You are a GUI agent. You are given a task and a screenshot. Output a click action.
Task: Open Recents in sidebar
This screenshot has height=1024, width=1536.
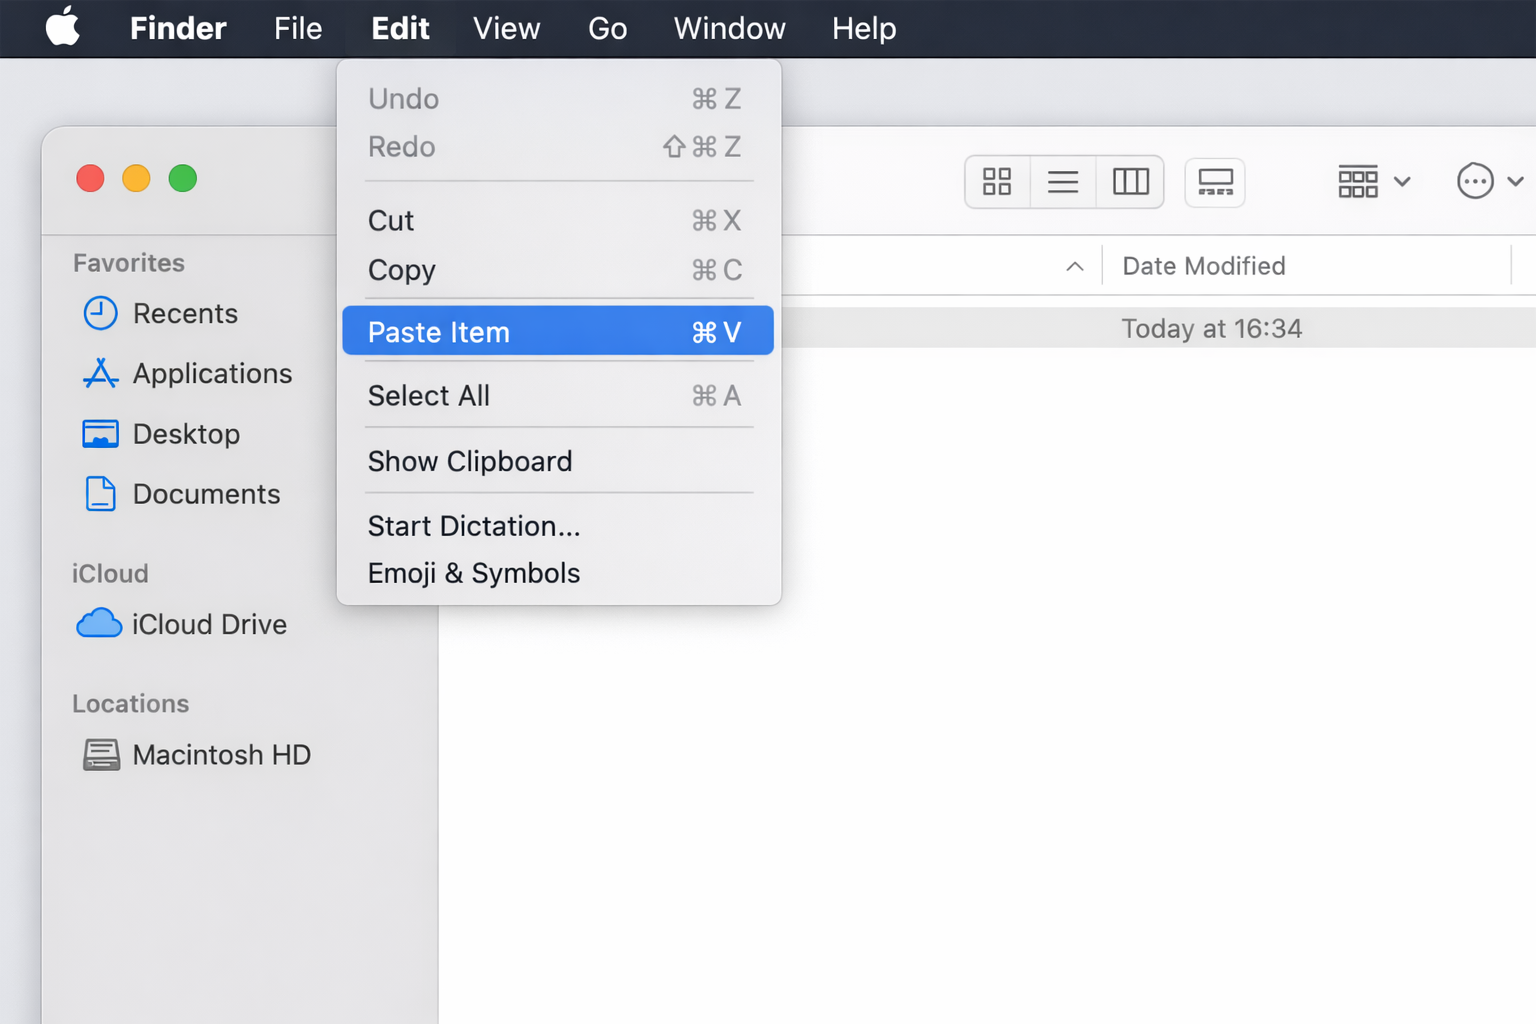point(185,314)
